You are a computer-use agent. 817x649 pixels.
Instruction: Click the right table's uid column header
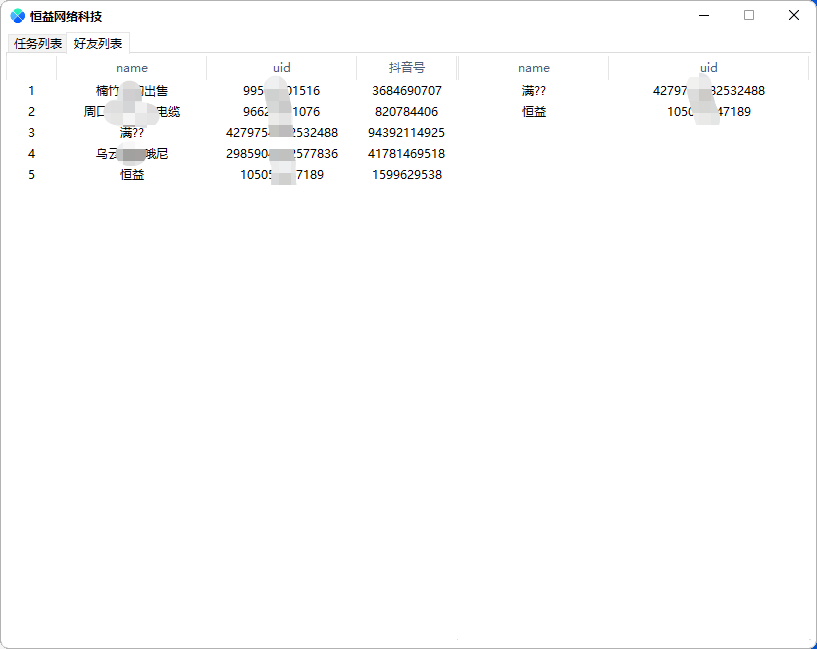point(709,68)
